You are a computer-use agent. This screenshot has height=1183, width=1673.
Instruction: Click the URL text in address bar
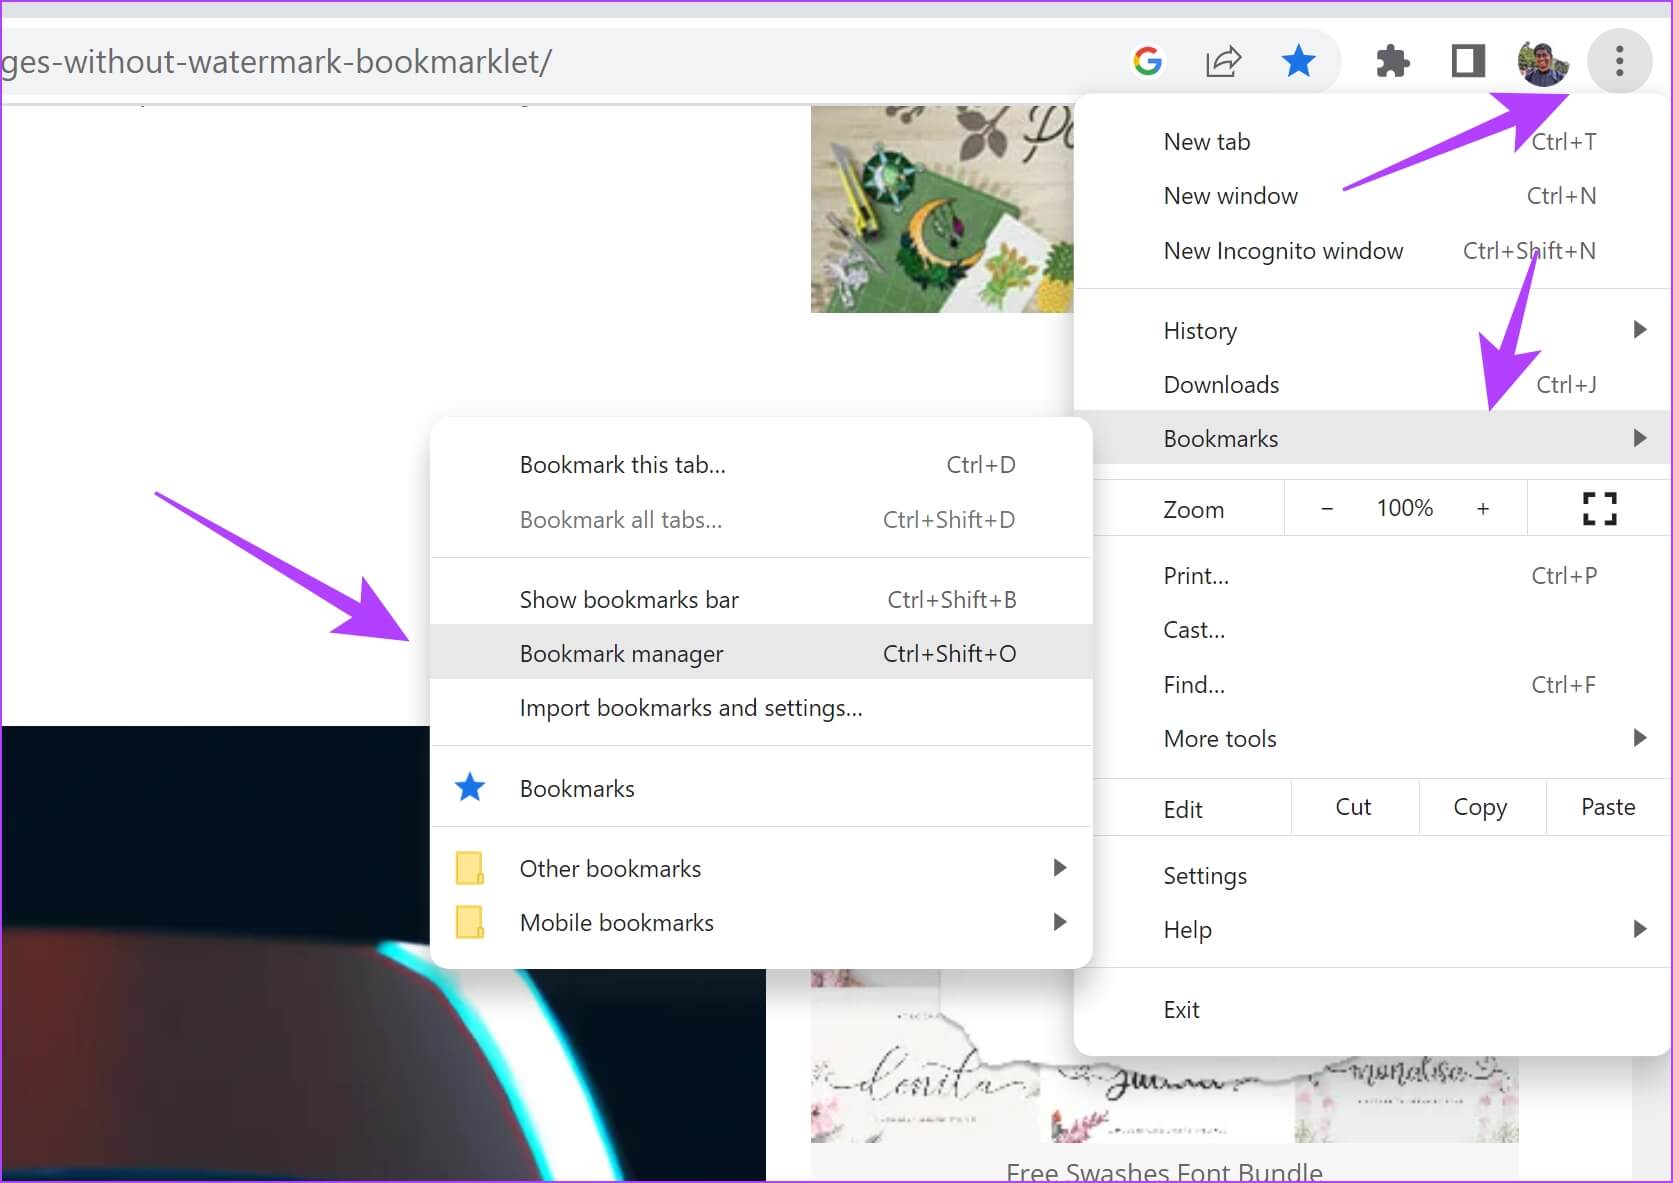coord(276,62)
